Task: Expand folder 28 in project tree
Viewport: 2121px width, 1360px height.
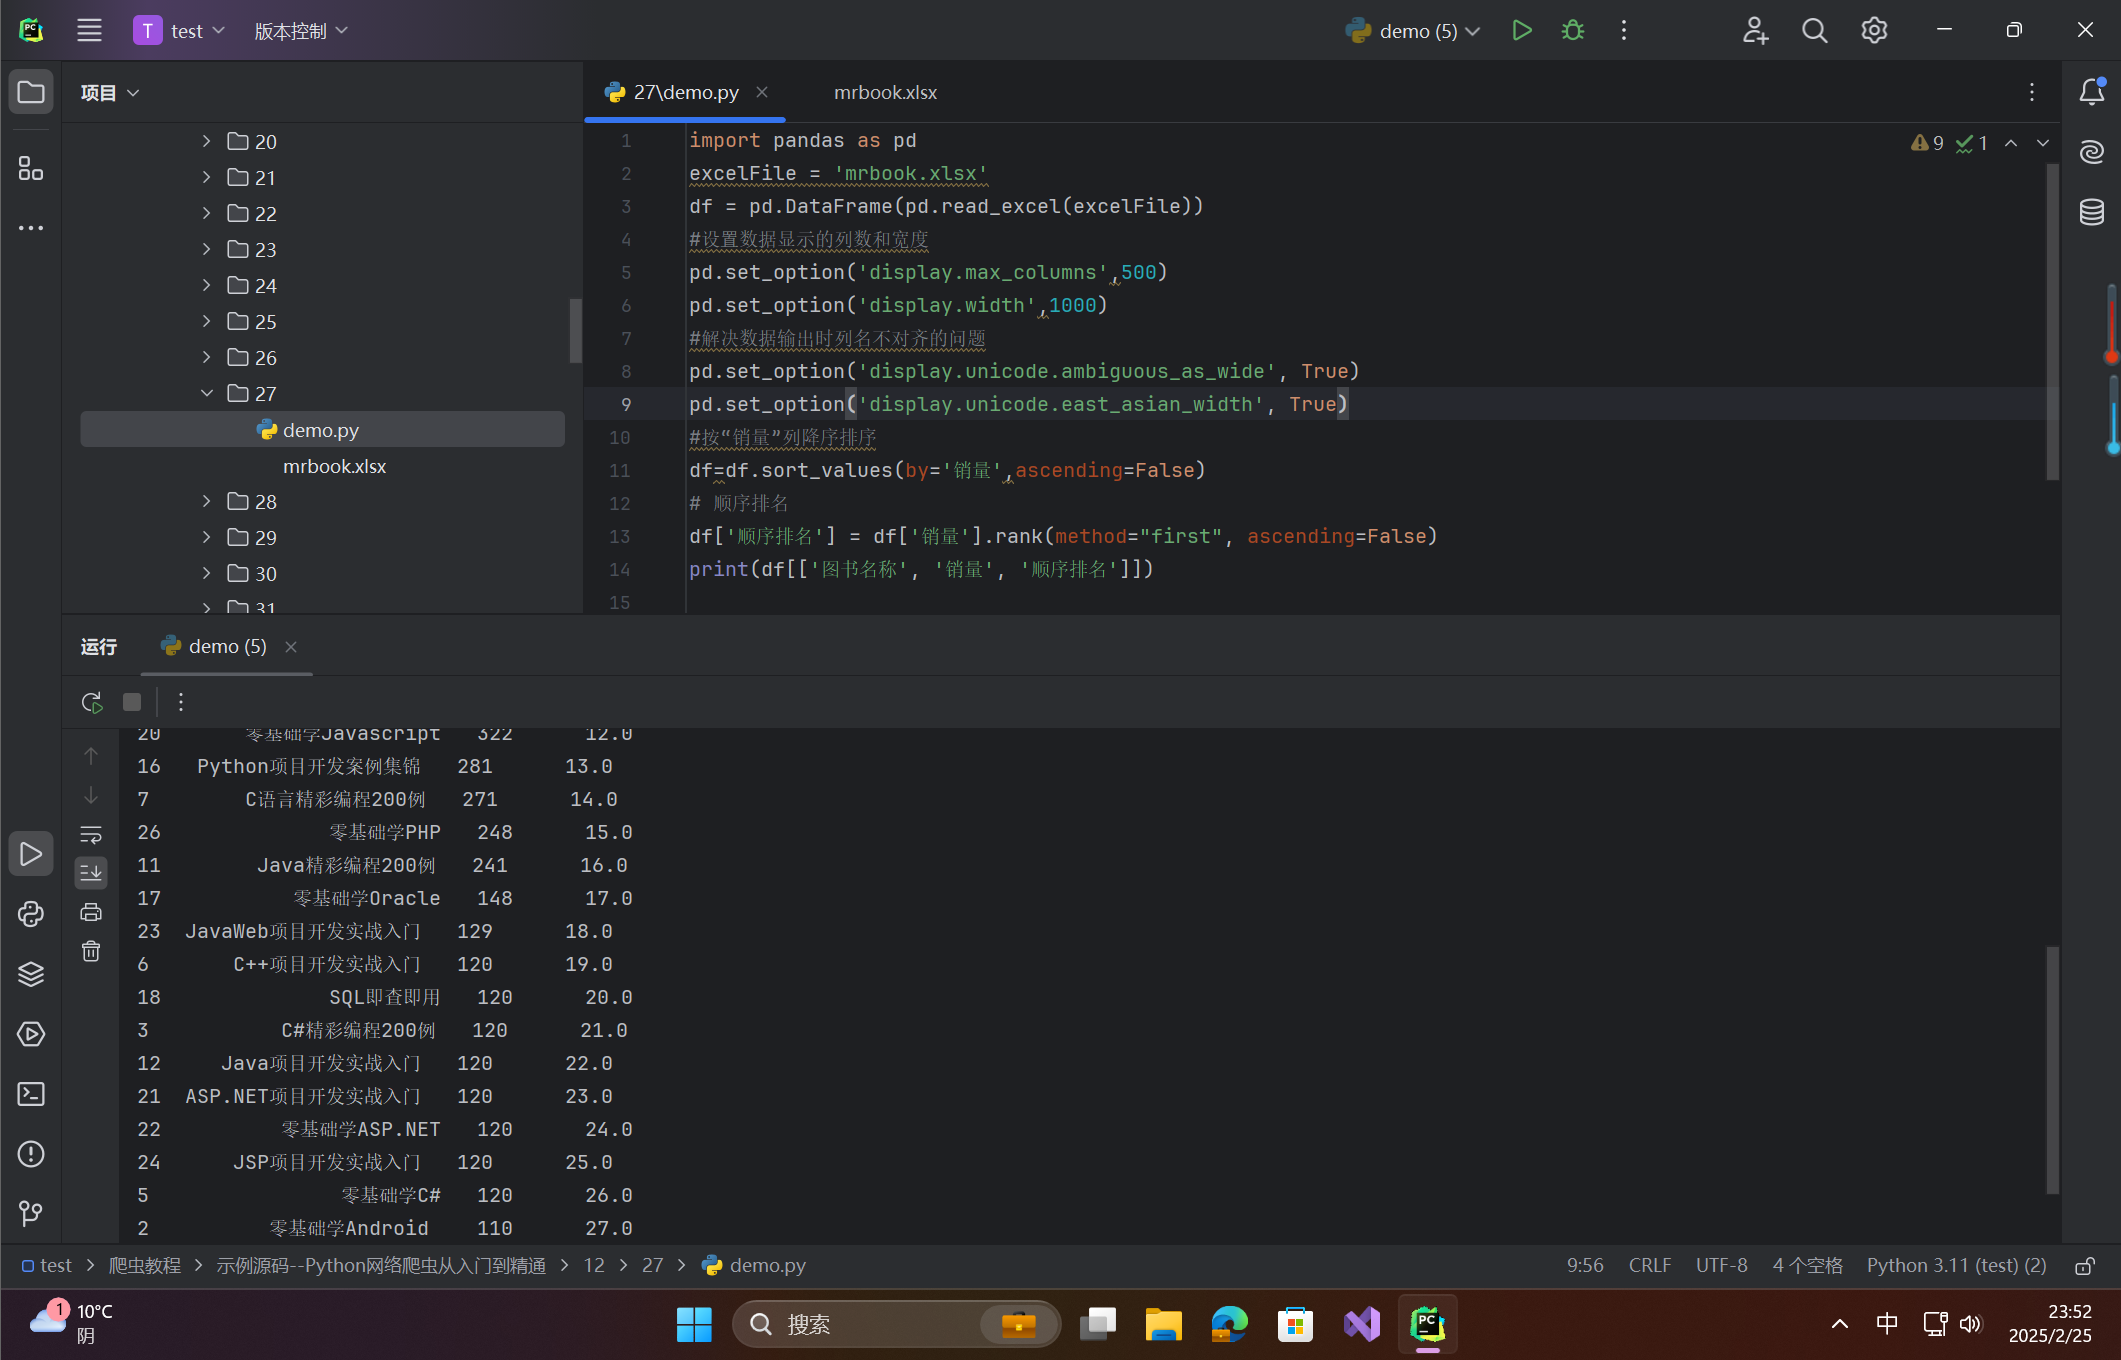Action: (206, 501)
